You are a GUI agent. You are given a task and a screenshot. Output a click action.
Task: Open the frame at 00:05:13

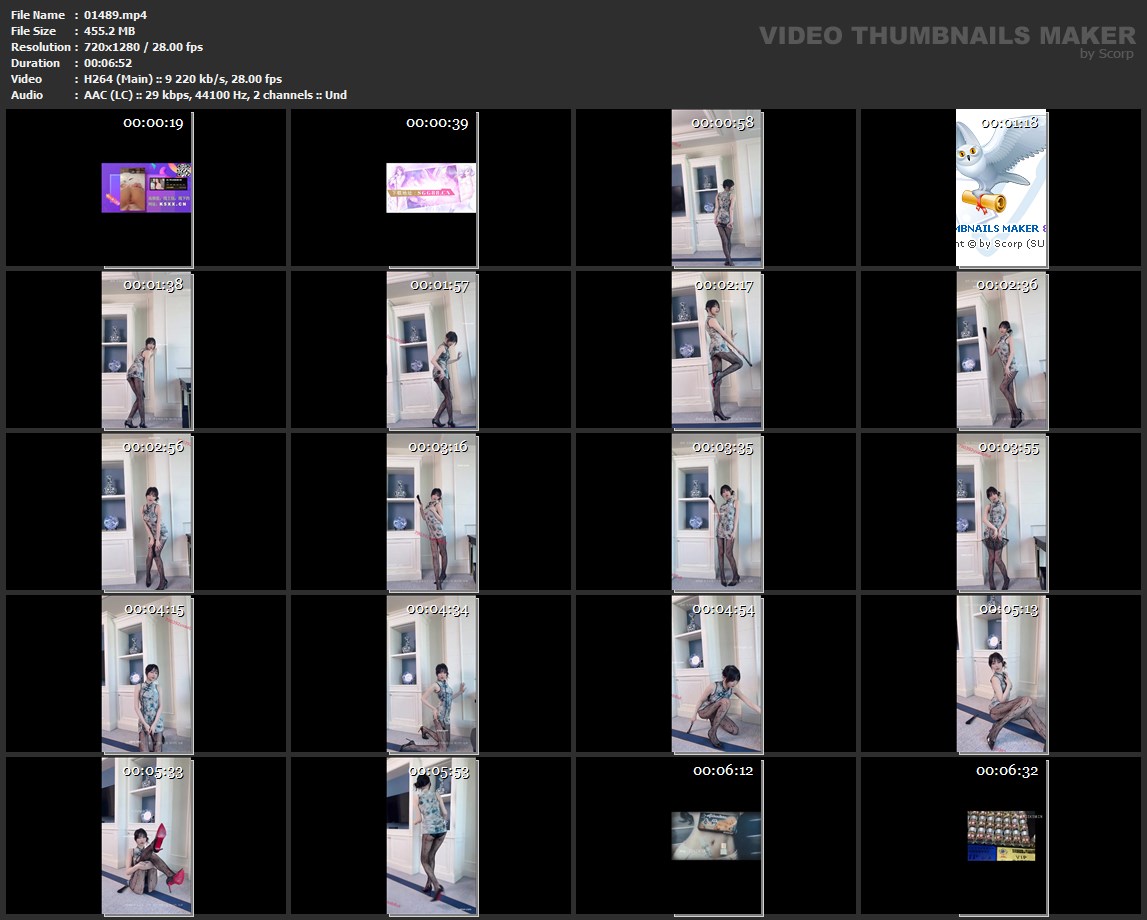pos(1001,675)
